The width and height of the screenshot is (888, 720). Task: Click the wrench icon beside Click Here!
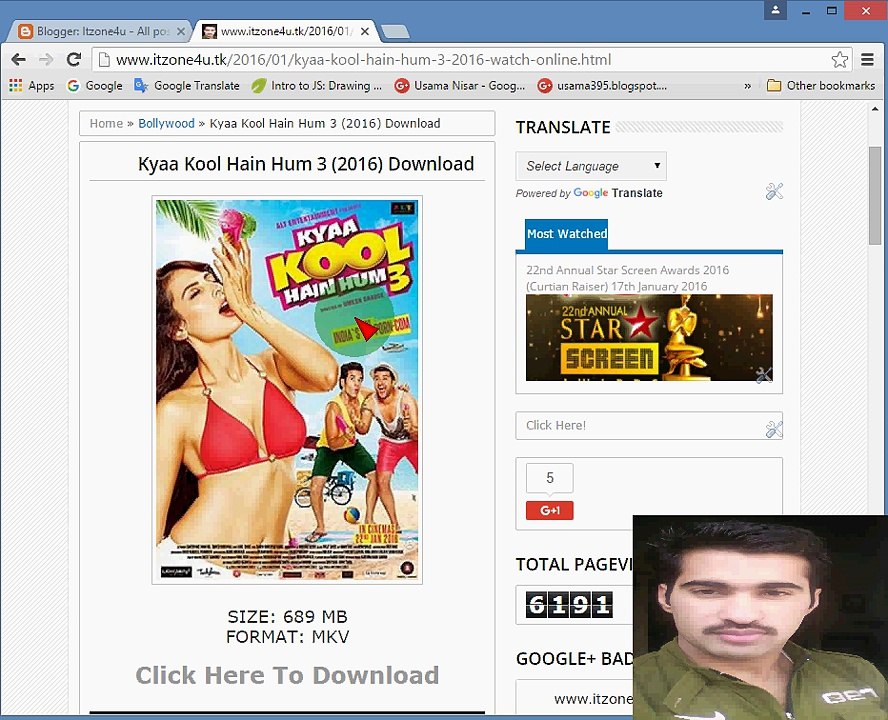point(774,429)
